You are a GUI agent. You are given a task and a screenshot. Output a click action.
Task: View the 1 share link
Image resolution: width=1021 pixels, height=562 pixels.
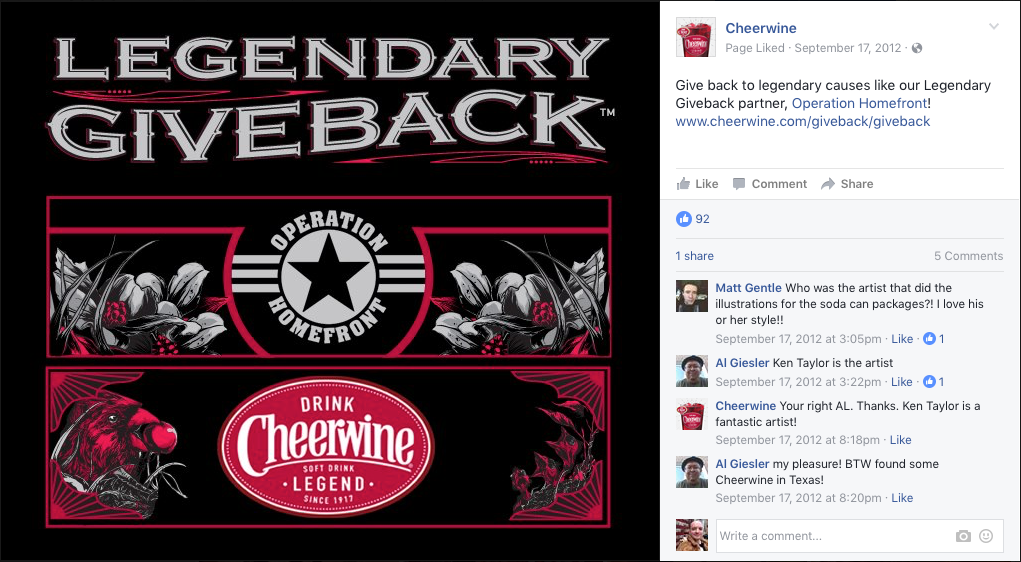click(694, 256)
